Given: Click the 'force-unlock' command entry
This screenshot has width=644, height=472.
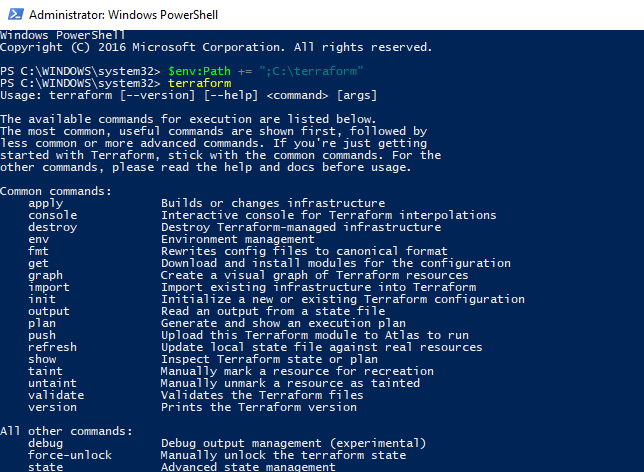Looking at the screenshot, I should (x=70, y=455).
